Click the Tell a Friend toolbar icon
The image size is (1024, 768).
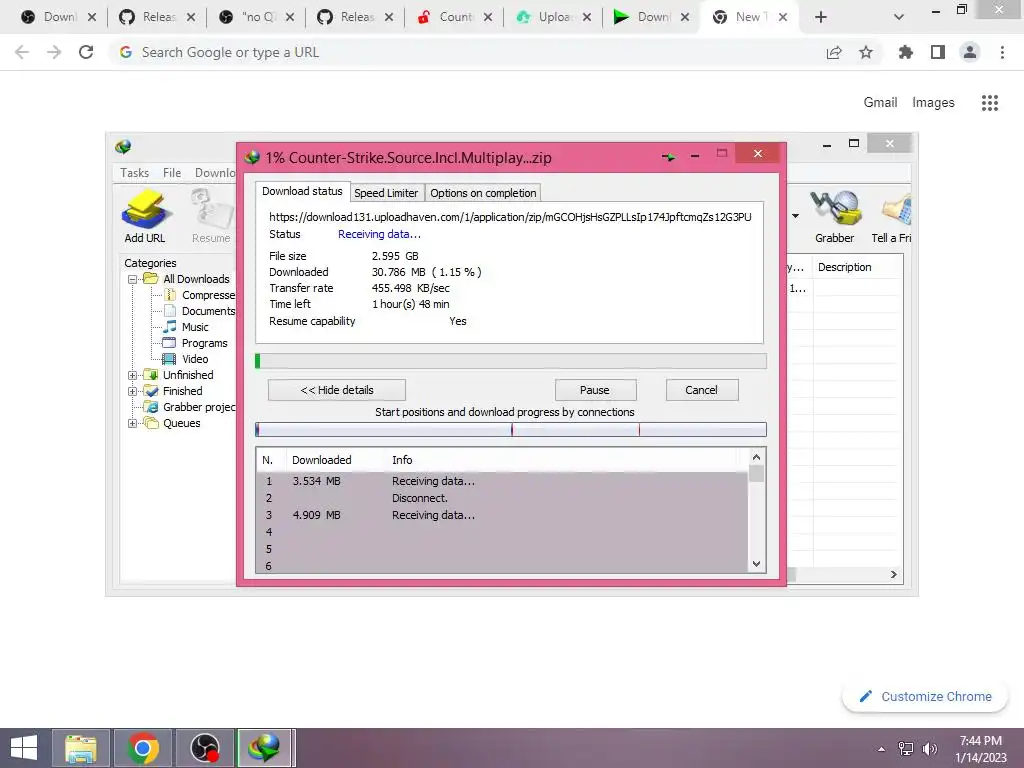coord(892,216)
